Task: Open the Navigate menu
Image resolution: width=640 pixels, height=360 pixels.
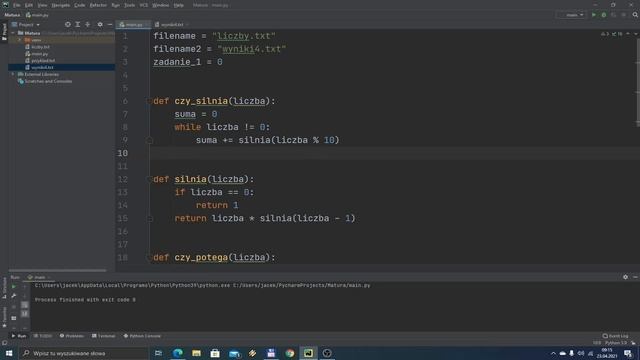Action: (x=60, y=5)
